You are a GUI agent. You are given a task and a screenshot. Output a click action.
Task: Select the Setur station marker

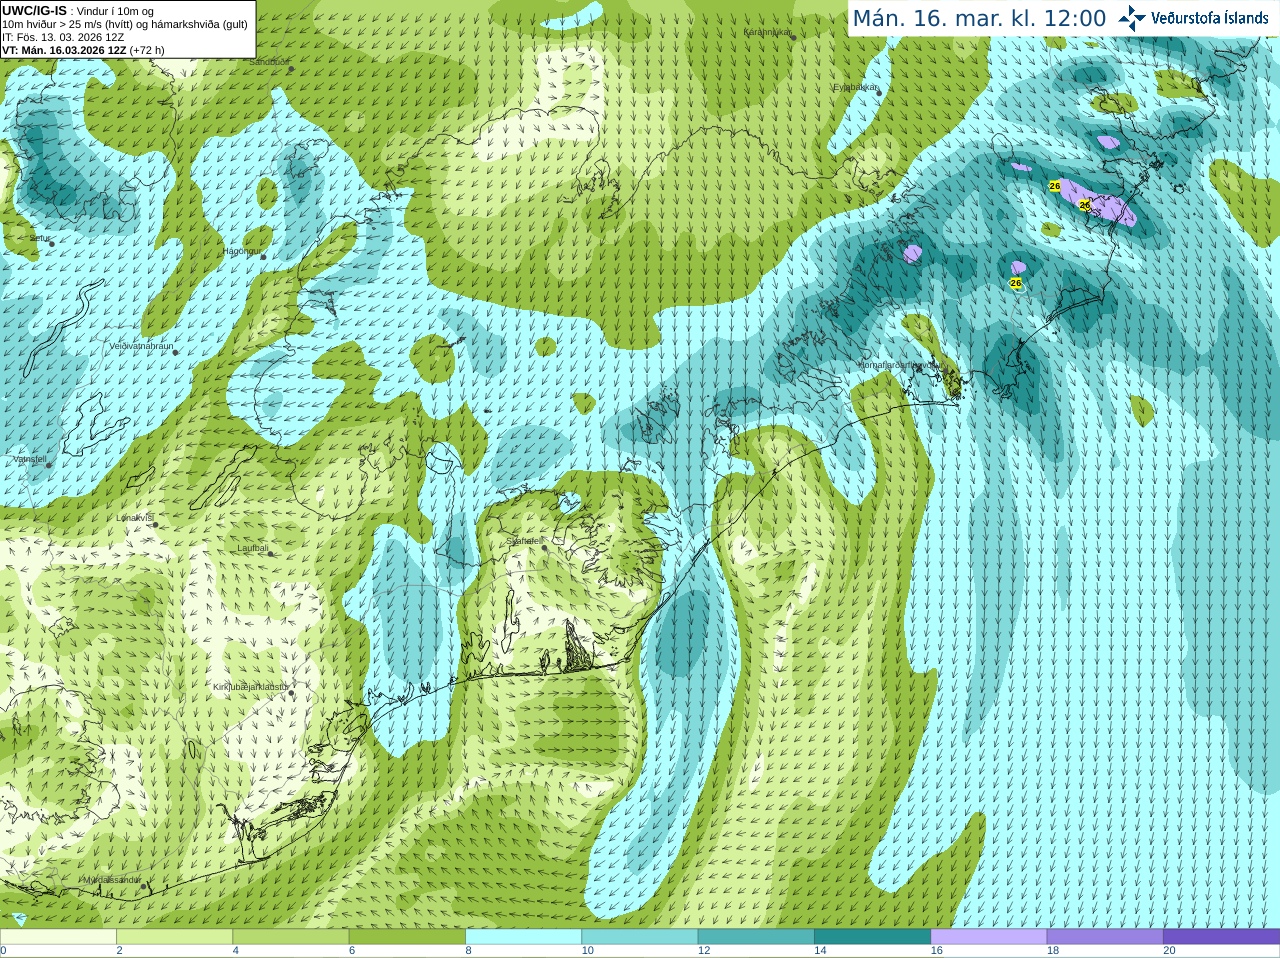coord(51,243)
